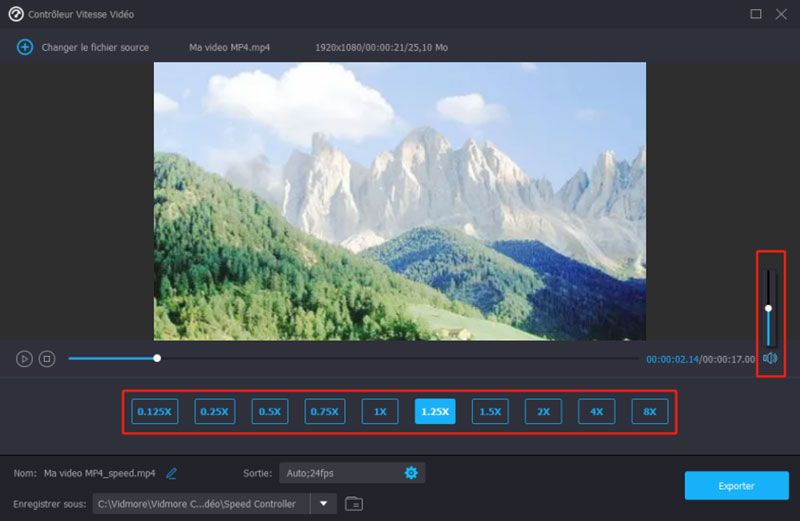The height and width of the screenshot is (521, 800).
Task: Select 0.125X playback speed
Action: [x=155, y=411]
